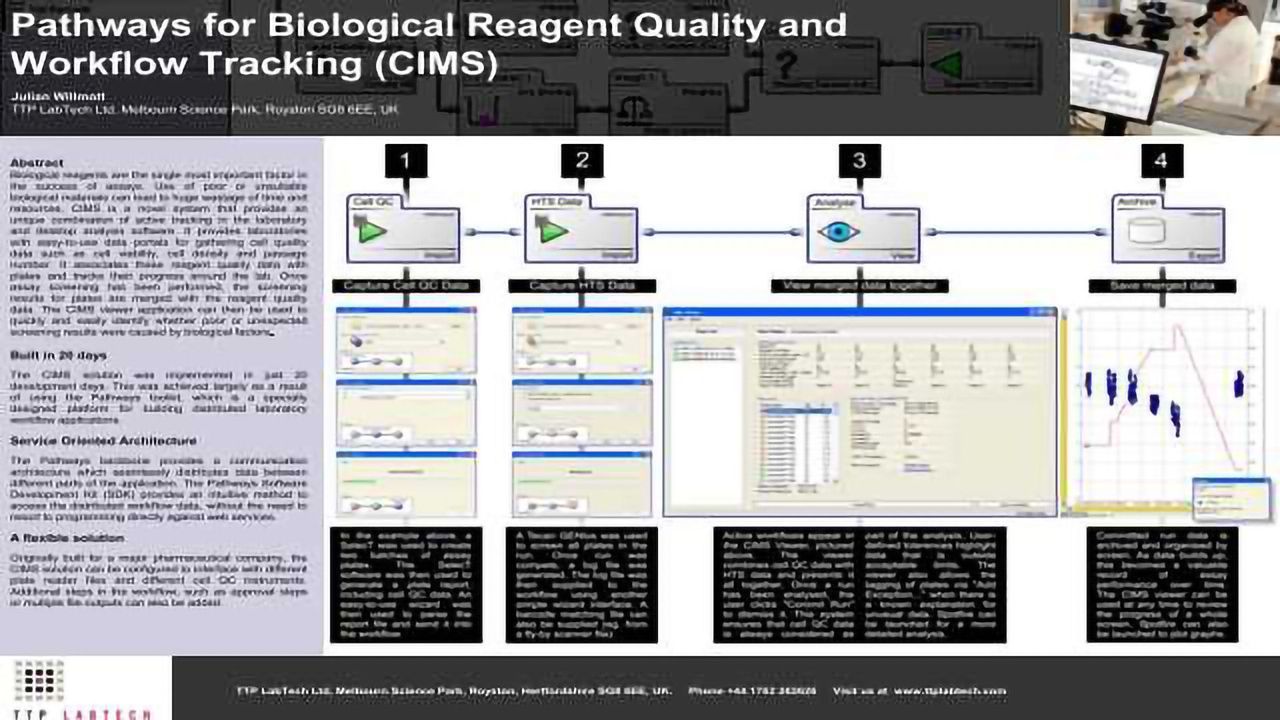Click the 'Service Oriented Architecture' heading
Screen dimensions: 1280x720
(103, 440)
